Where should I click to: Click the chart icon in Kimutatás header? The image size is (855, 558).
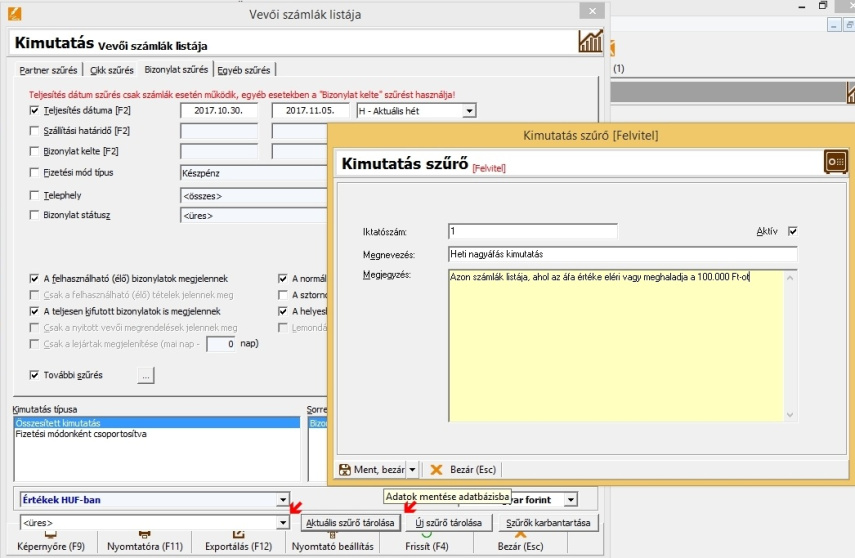pyautogui.click(x=591, y=42)
